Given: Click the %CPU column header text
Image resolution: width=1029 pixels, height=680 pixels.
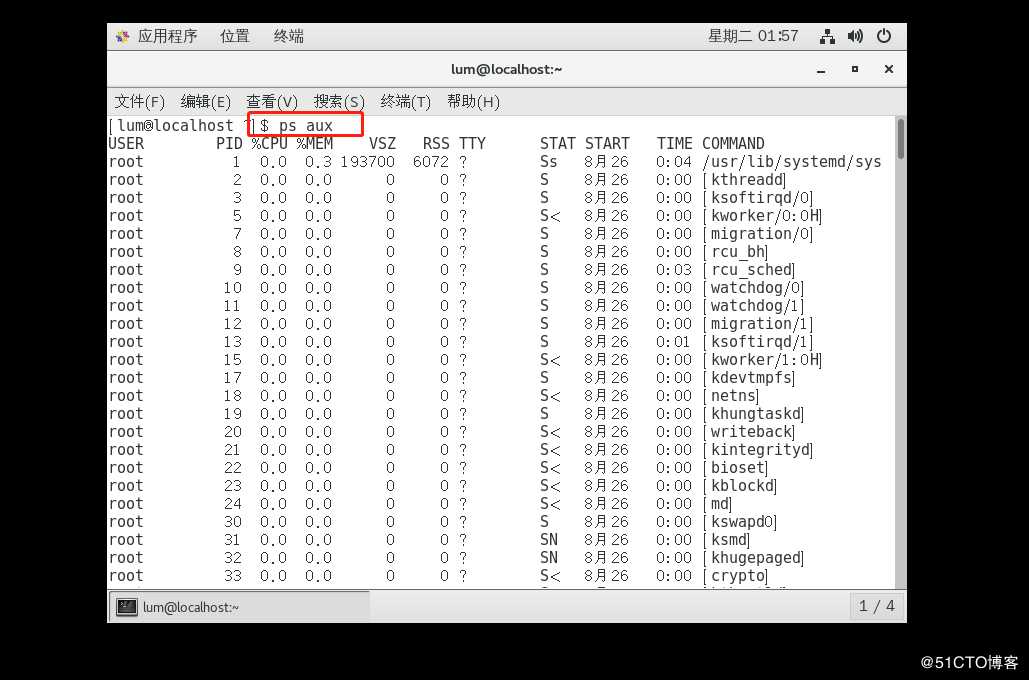Looking at the screenshot, I should [270, 144].
